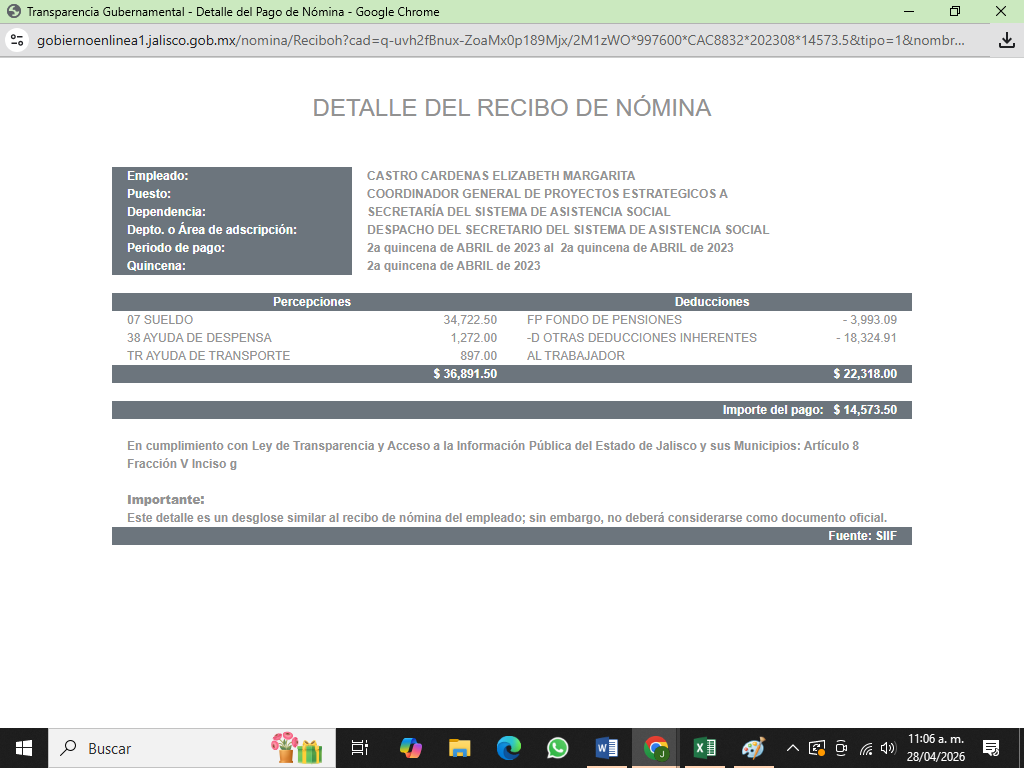Viewport: 1024px width, 768px height.
Task: Click the despensa amount 1,272.00
Action: click(473, 338)
